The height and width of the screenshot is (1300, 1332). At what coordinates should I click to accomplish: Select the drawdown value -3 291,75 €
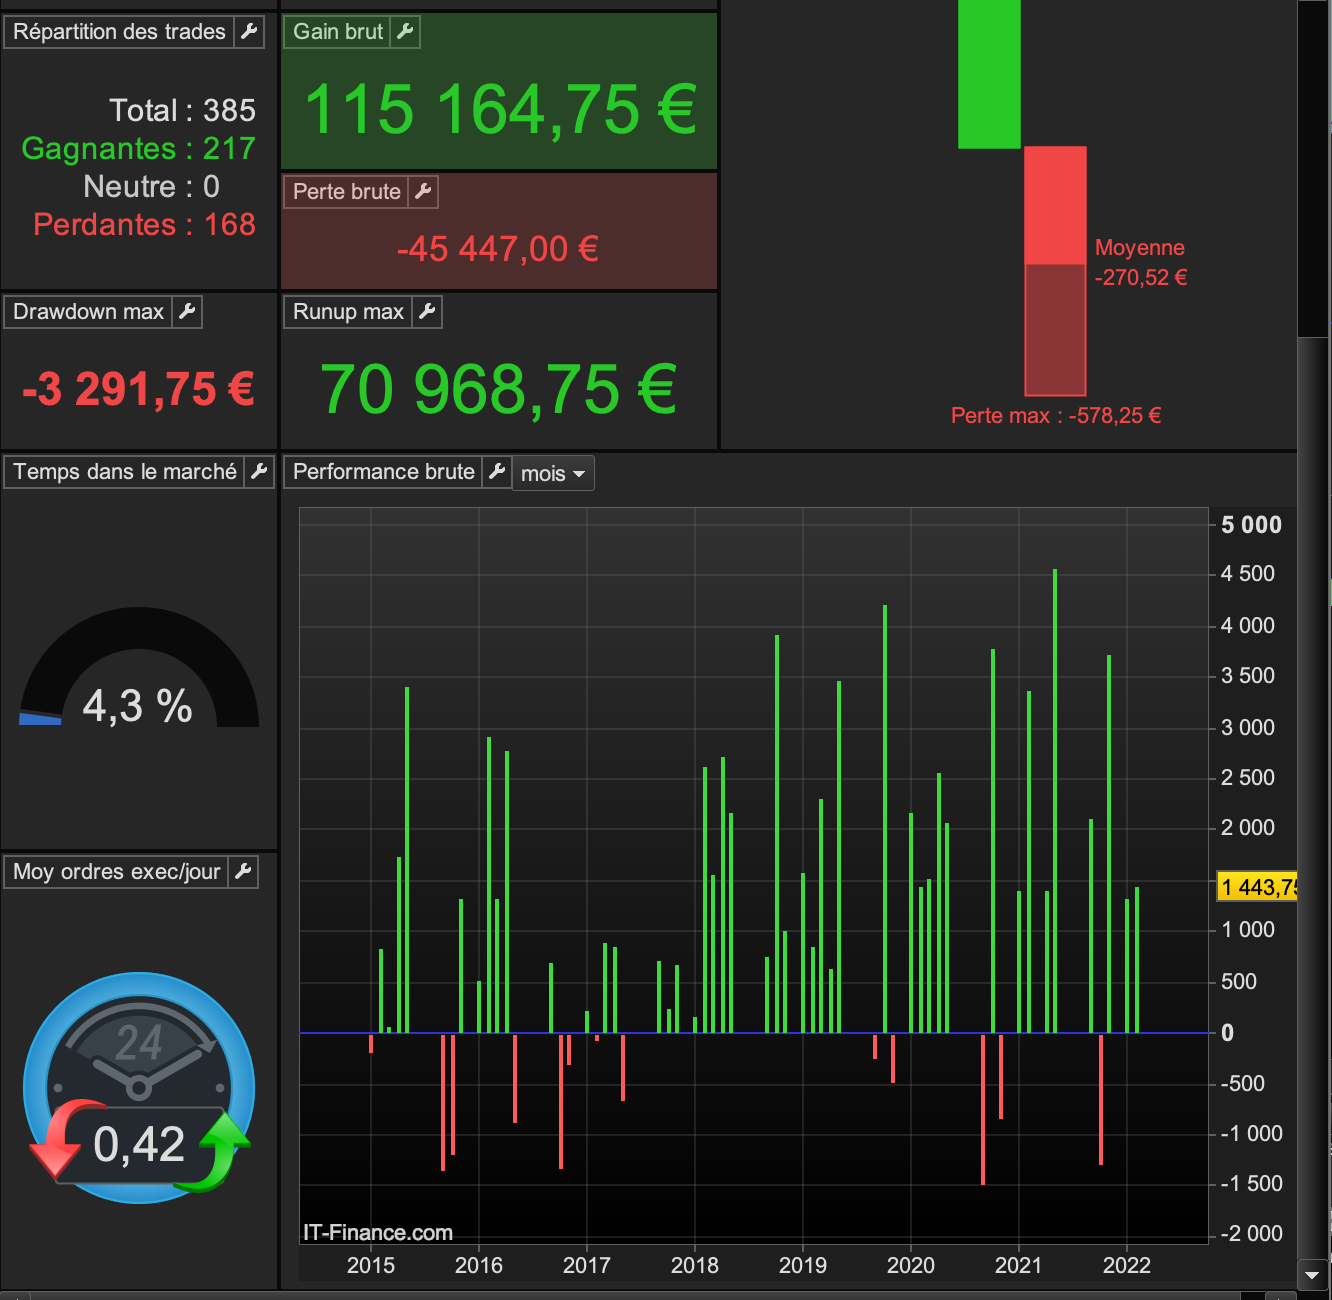(x=138, y=389)
